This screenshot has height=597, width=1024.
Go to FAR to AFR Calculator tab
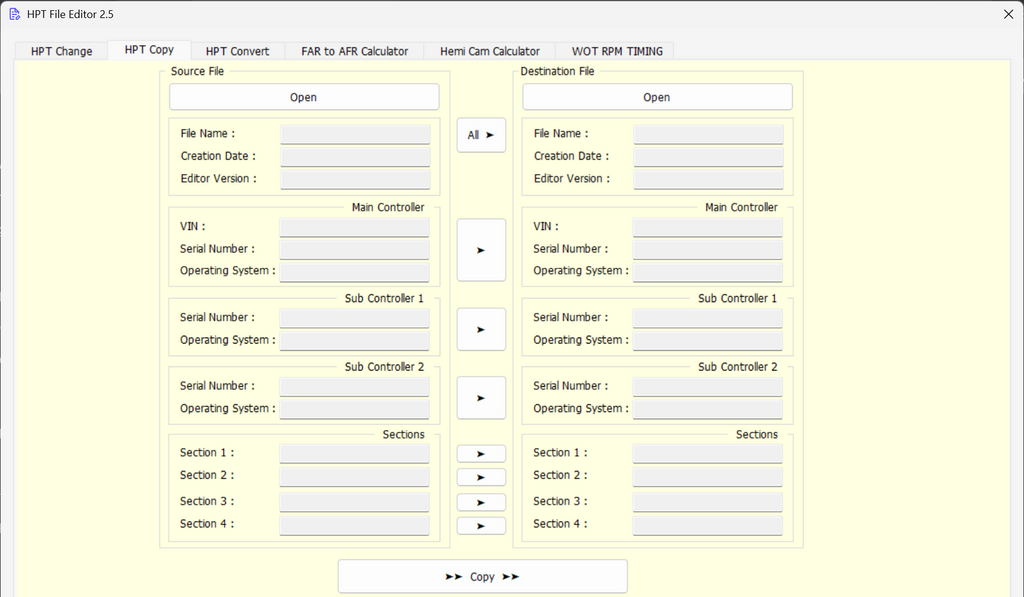(x=355, y=51)
